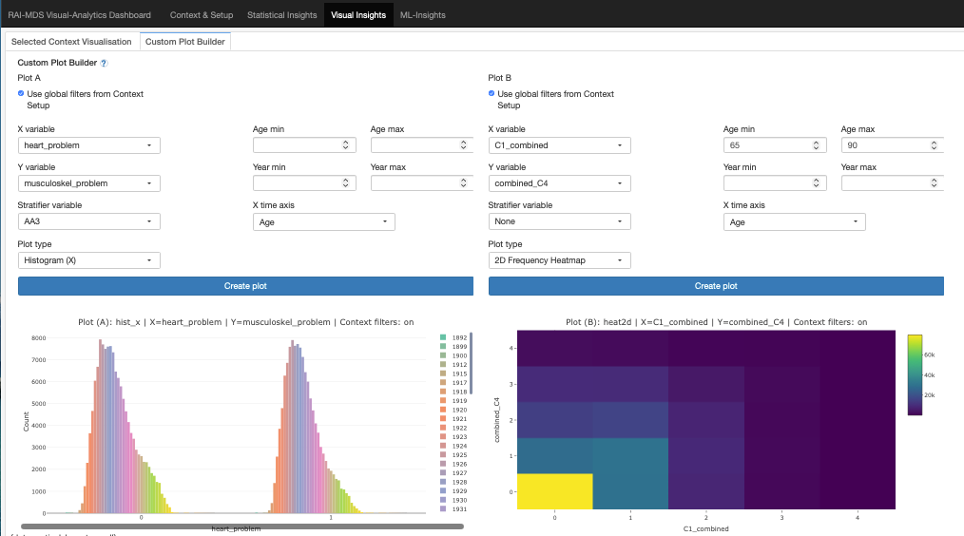
Task: Open Plot B Plot type 2D Frequency Heatmap dropdown
Action: point(559,261)
